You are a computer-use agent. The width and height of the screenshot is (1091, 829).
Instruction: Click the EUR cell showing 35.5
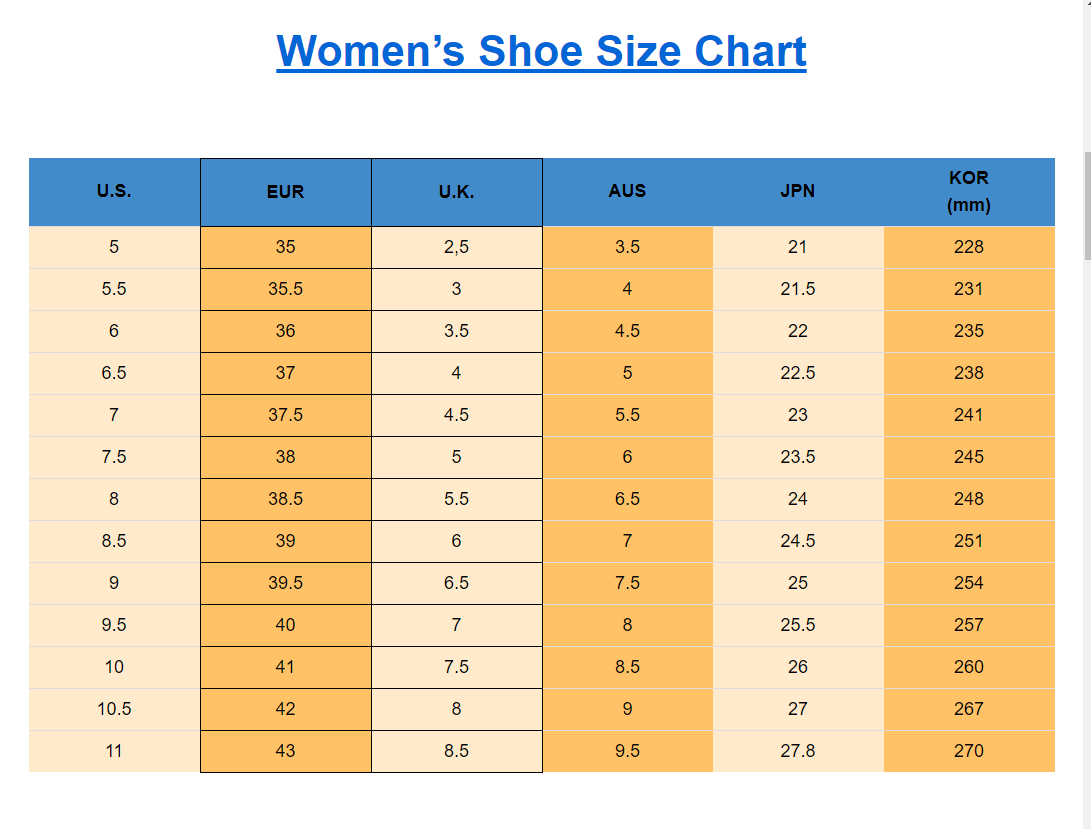tap(285, 289)
